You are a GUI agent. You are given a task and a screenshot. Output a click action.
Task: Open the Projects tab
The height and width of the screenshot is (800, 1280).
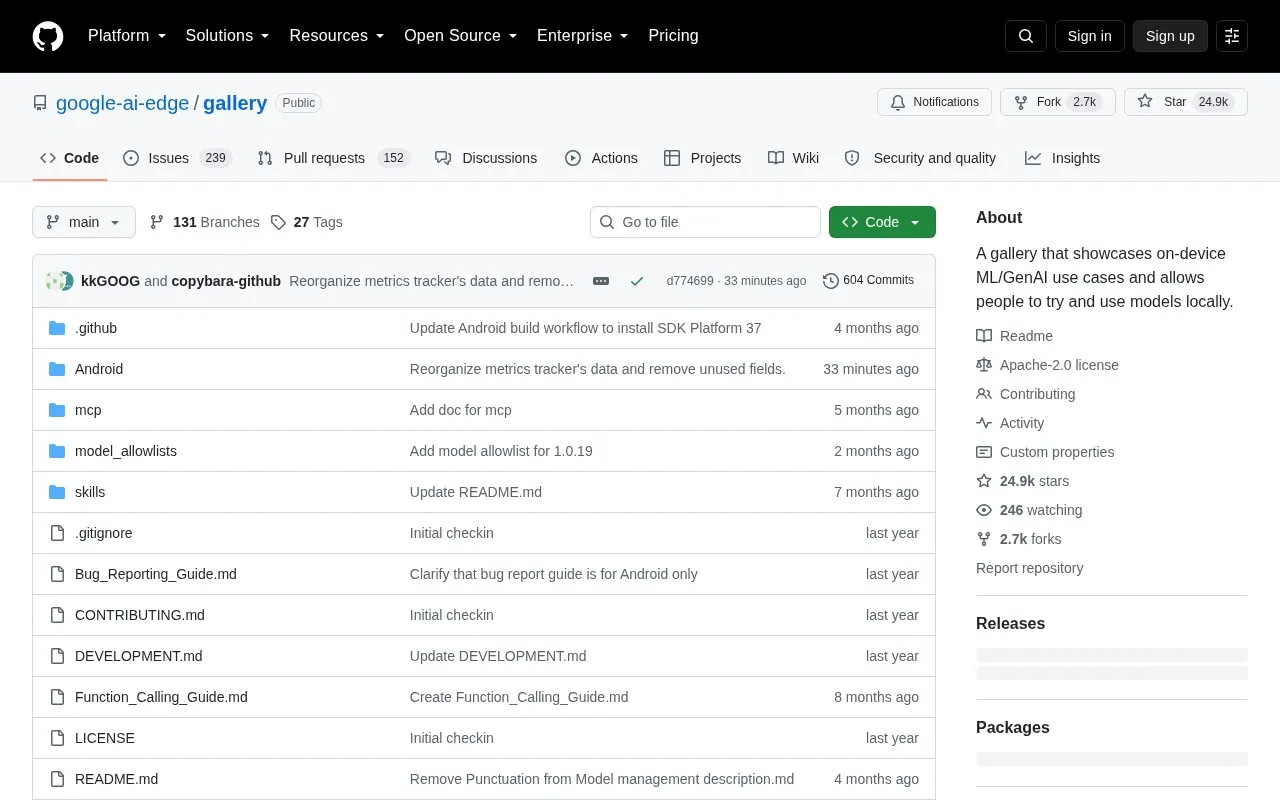click(x=702, y=158)
